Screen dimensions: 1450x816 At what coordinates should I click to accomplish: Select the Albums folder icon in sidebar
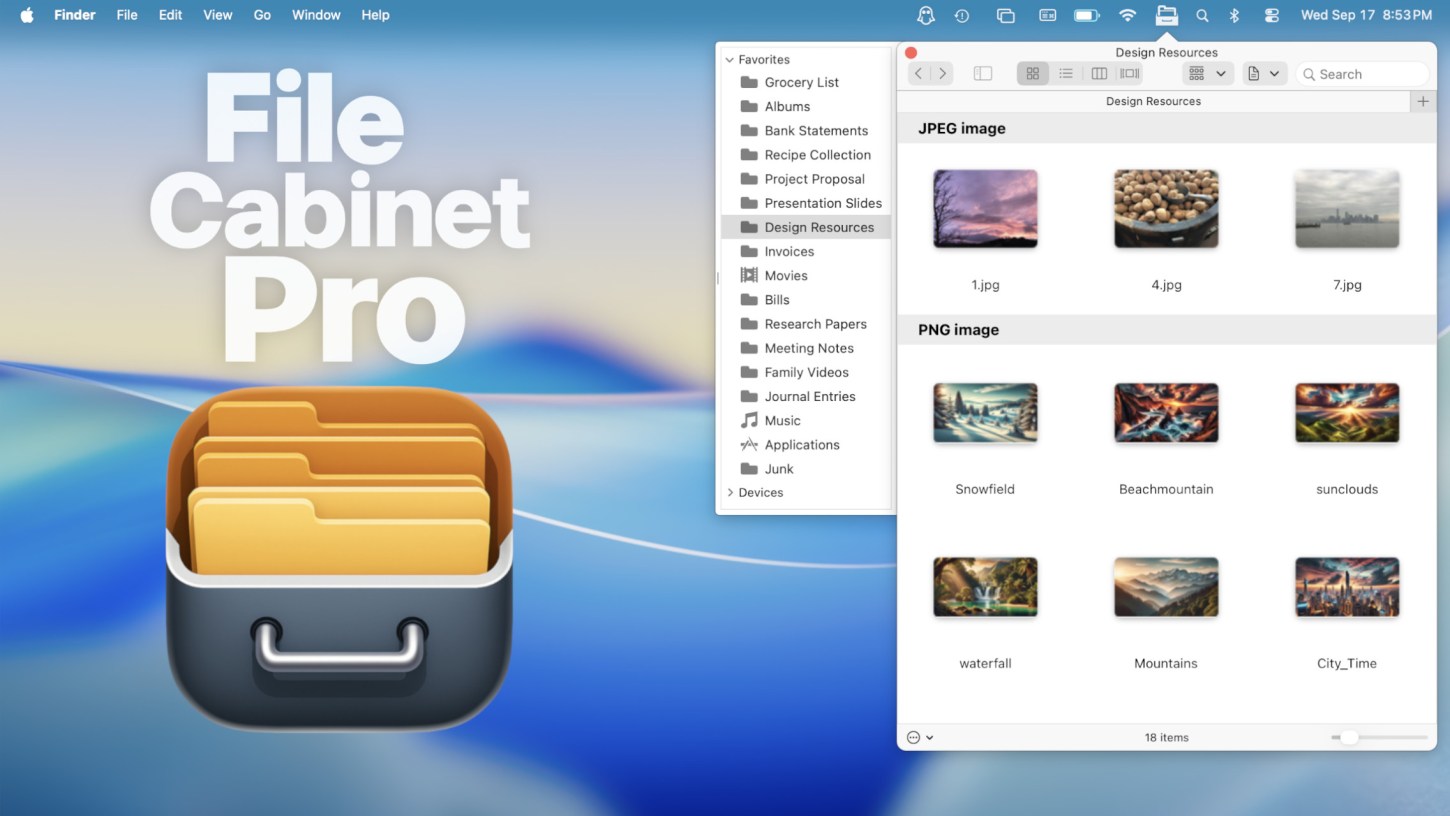point(749,107)
